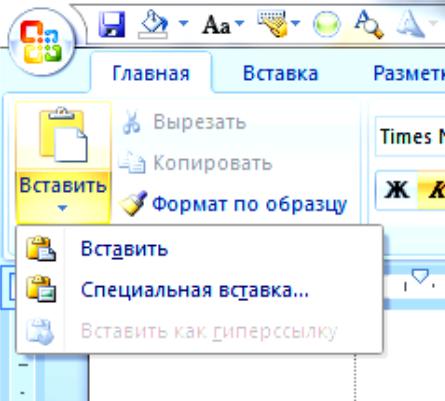Click the Вставить menu item clipboard icon
The image size is (445, 401).
coord(41,249)
